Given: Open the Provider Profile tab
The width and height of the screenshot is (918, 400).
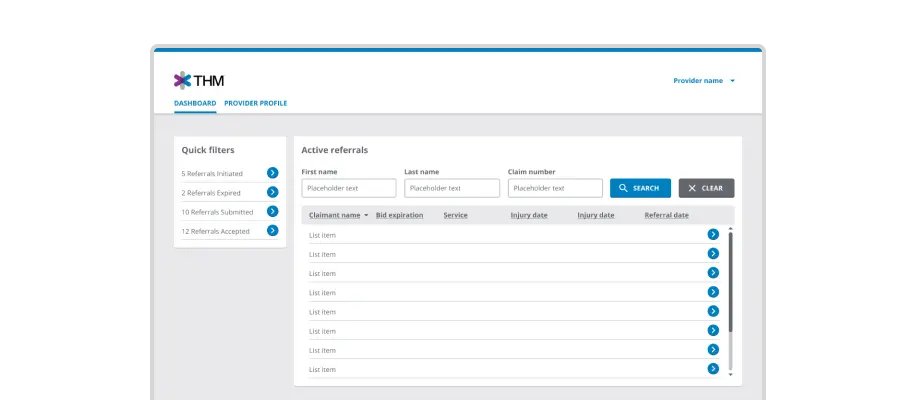Looking at the screenshot, I should [256, 103].
